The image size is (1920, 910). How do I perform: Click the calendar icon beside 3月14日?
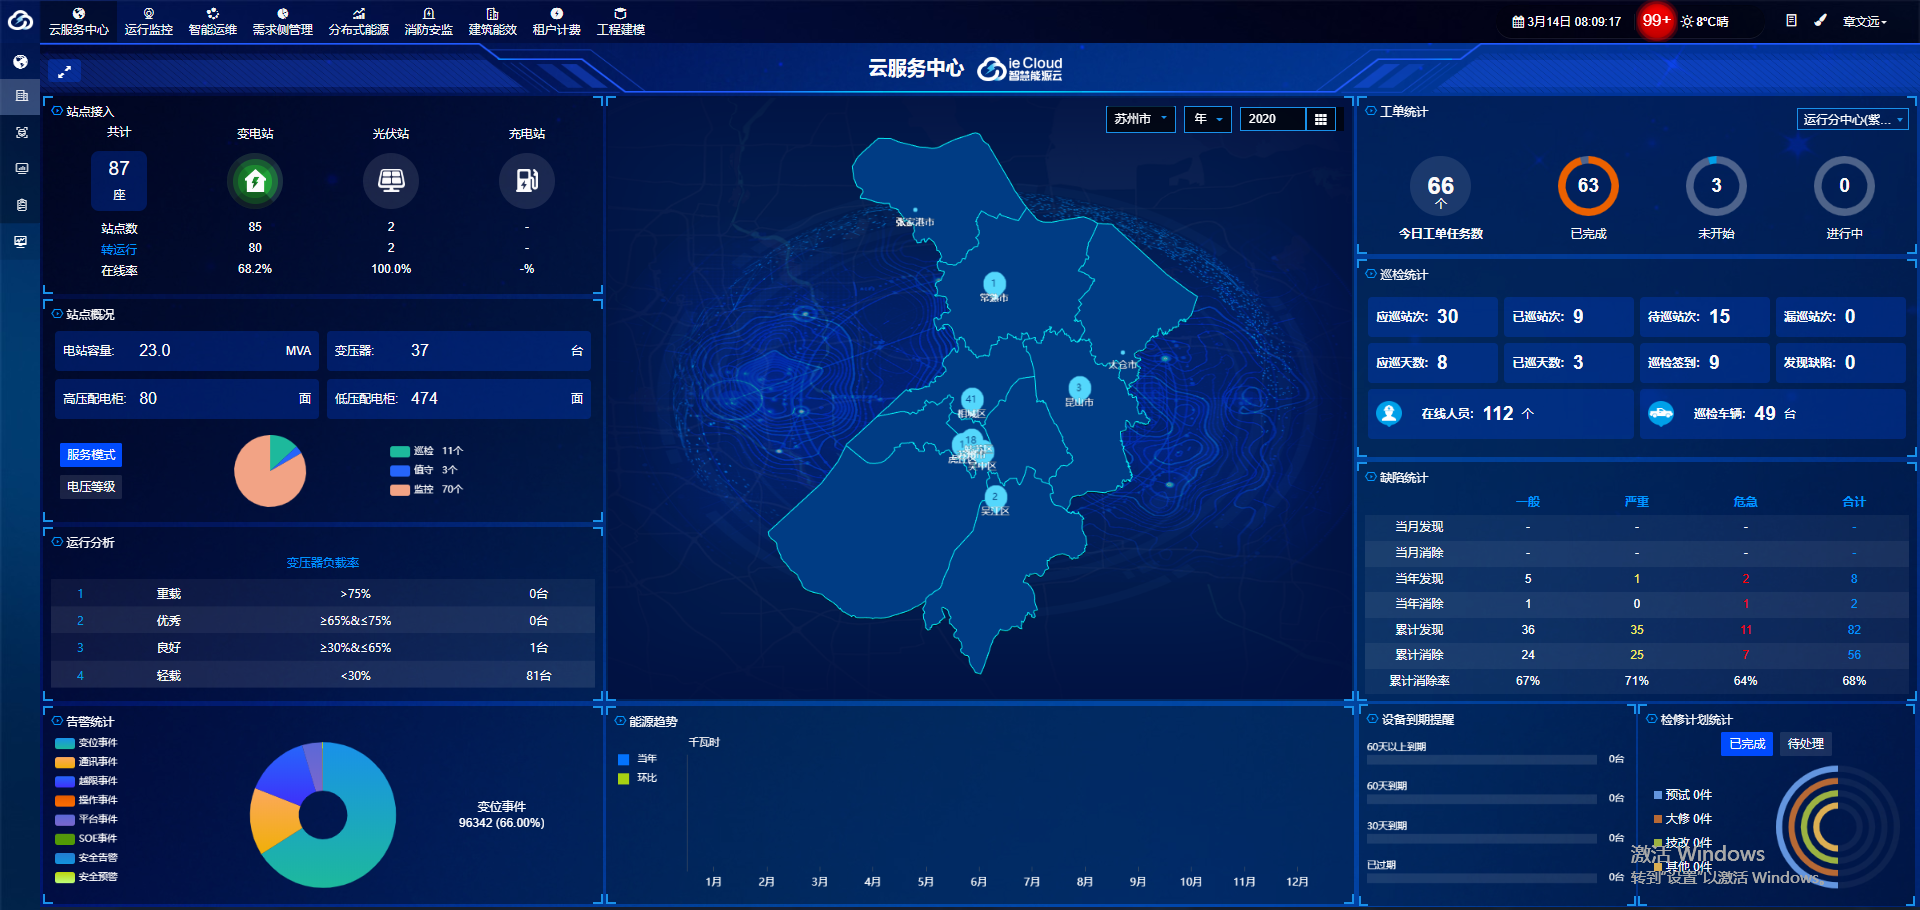(1518, 22)
